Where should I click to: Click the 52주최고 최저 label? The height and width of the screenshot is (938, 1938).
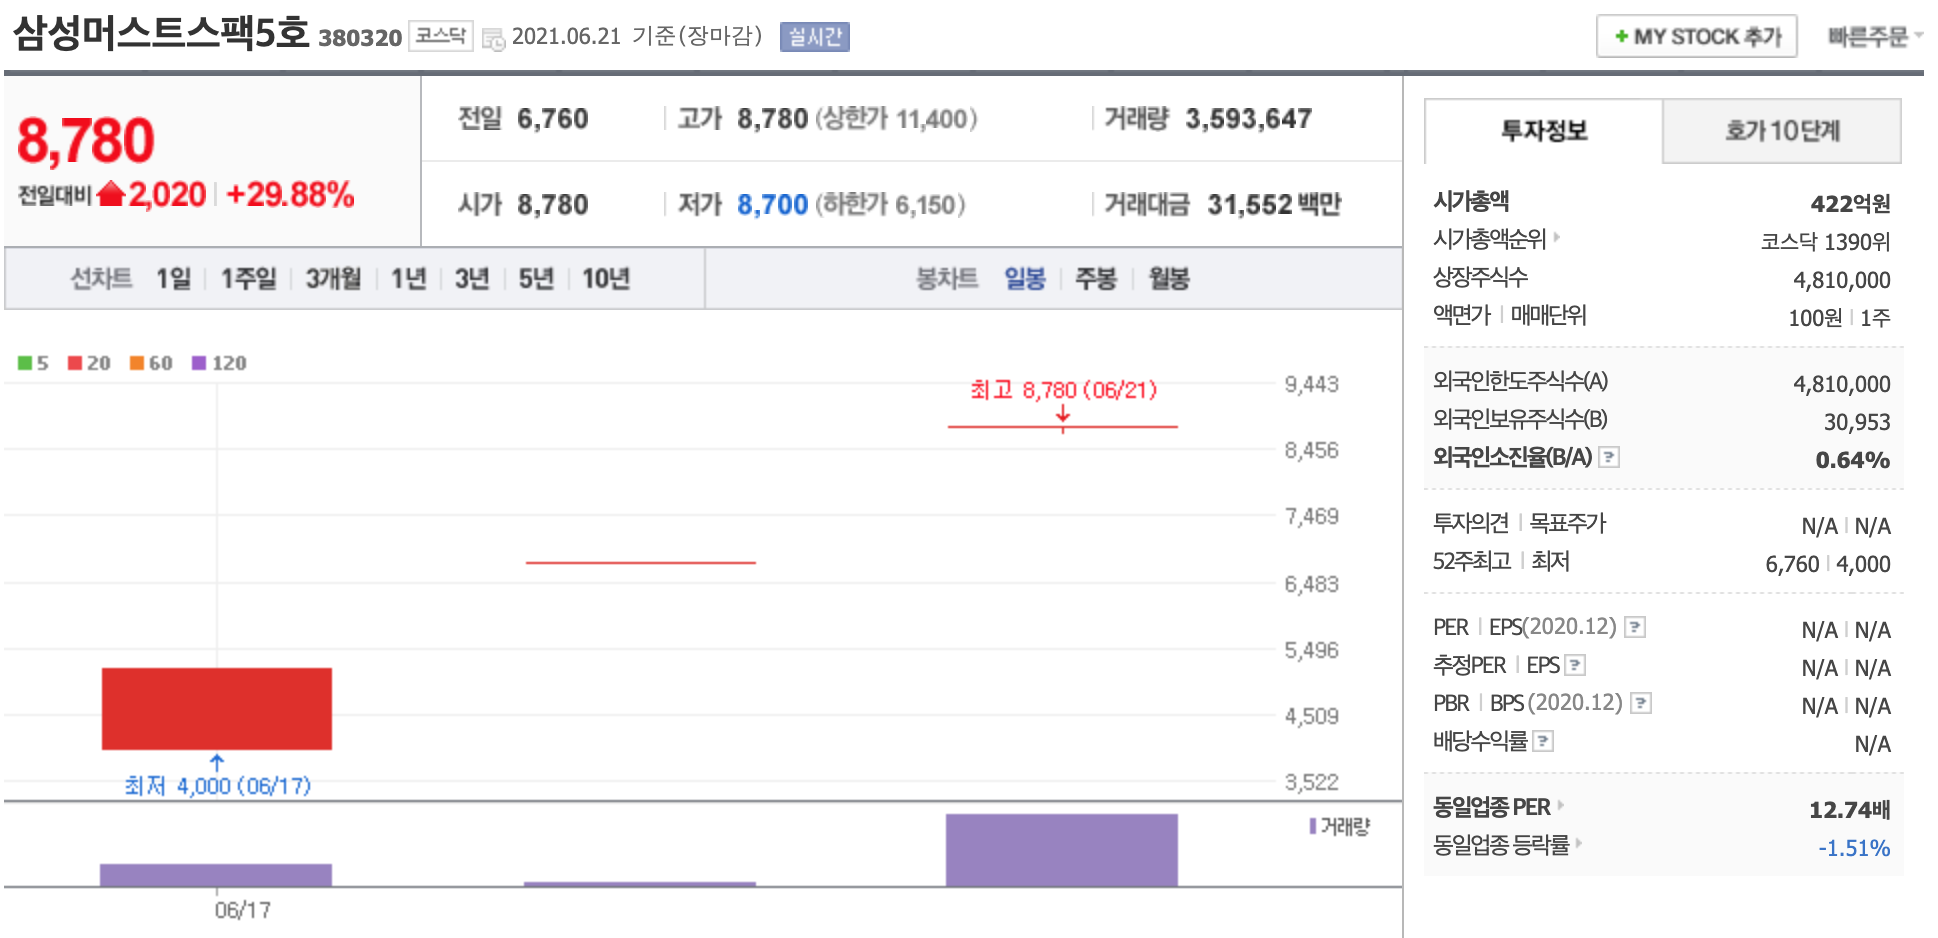[1501, 561]
